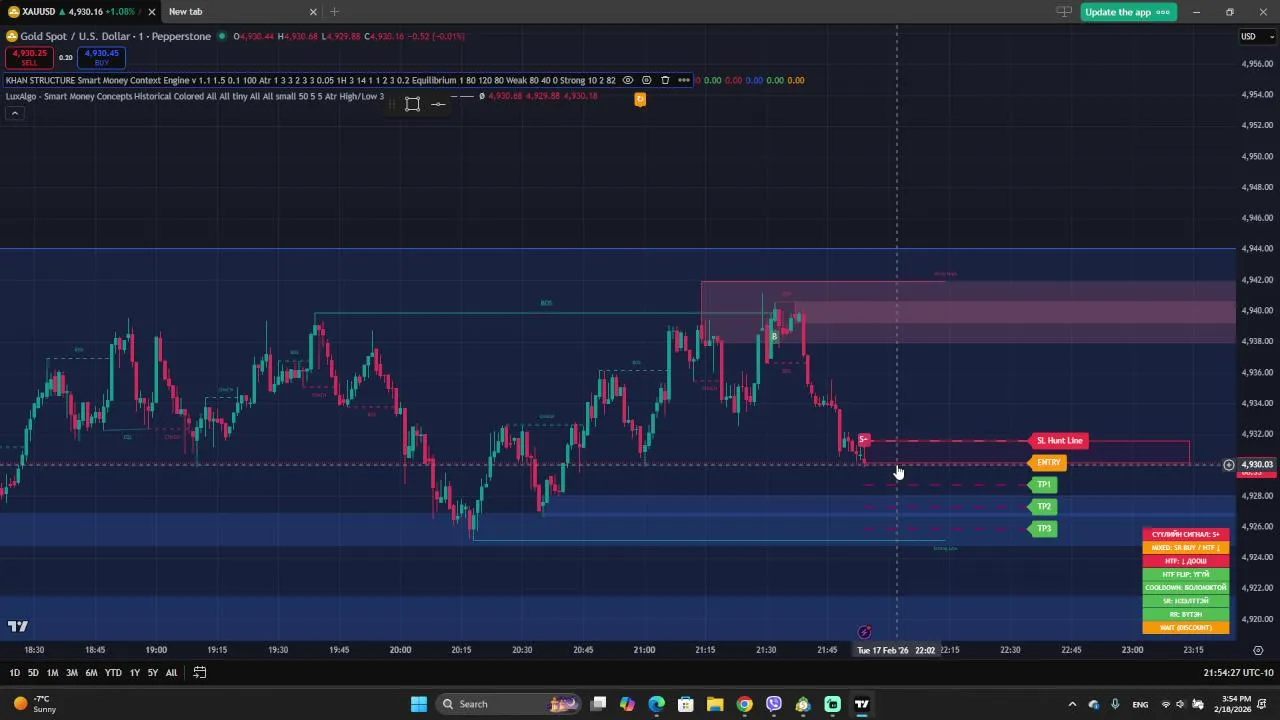Click the green TP3 label

click(x=1043, y=529)
